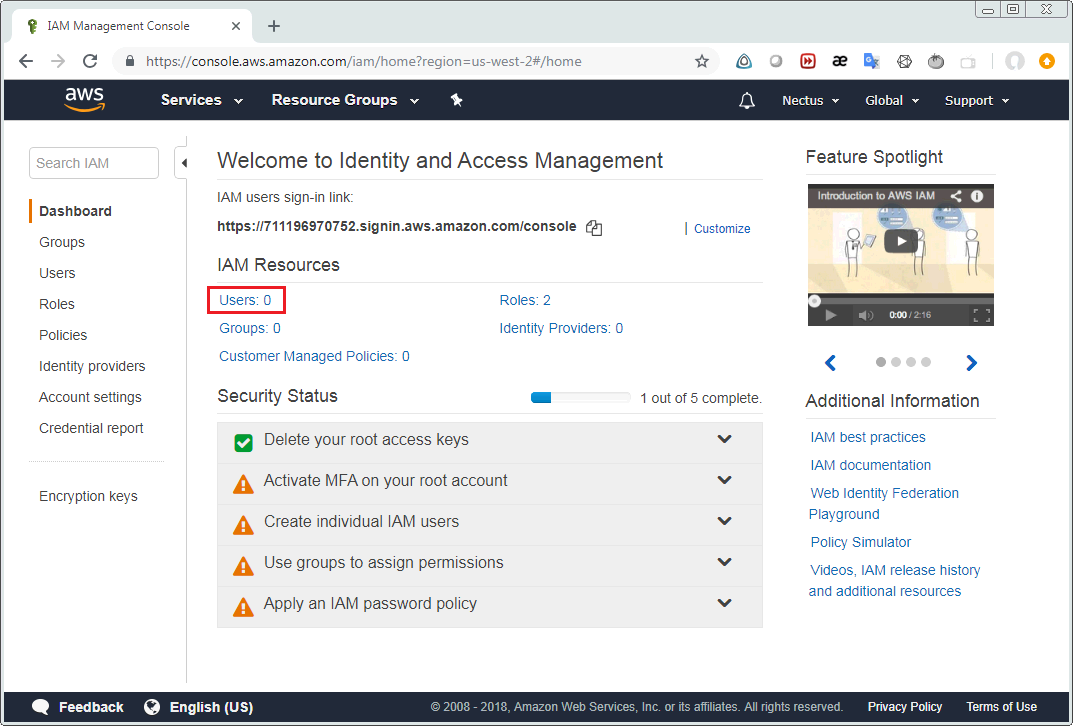
Task: Open Account settings in the sidebar
Action: tap(90, 397)
